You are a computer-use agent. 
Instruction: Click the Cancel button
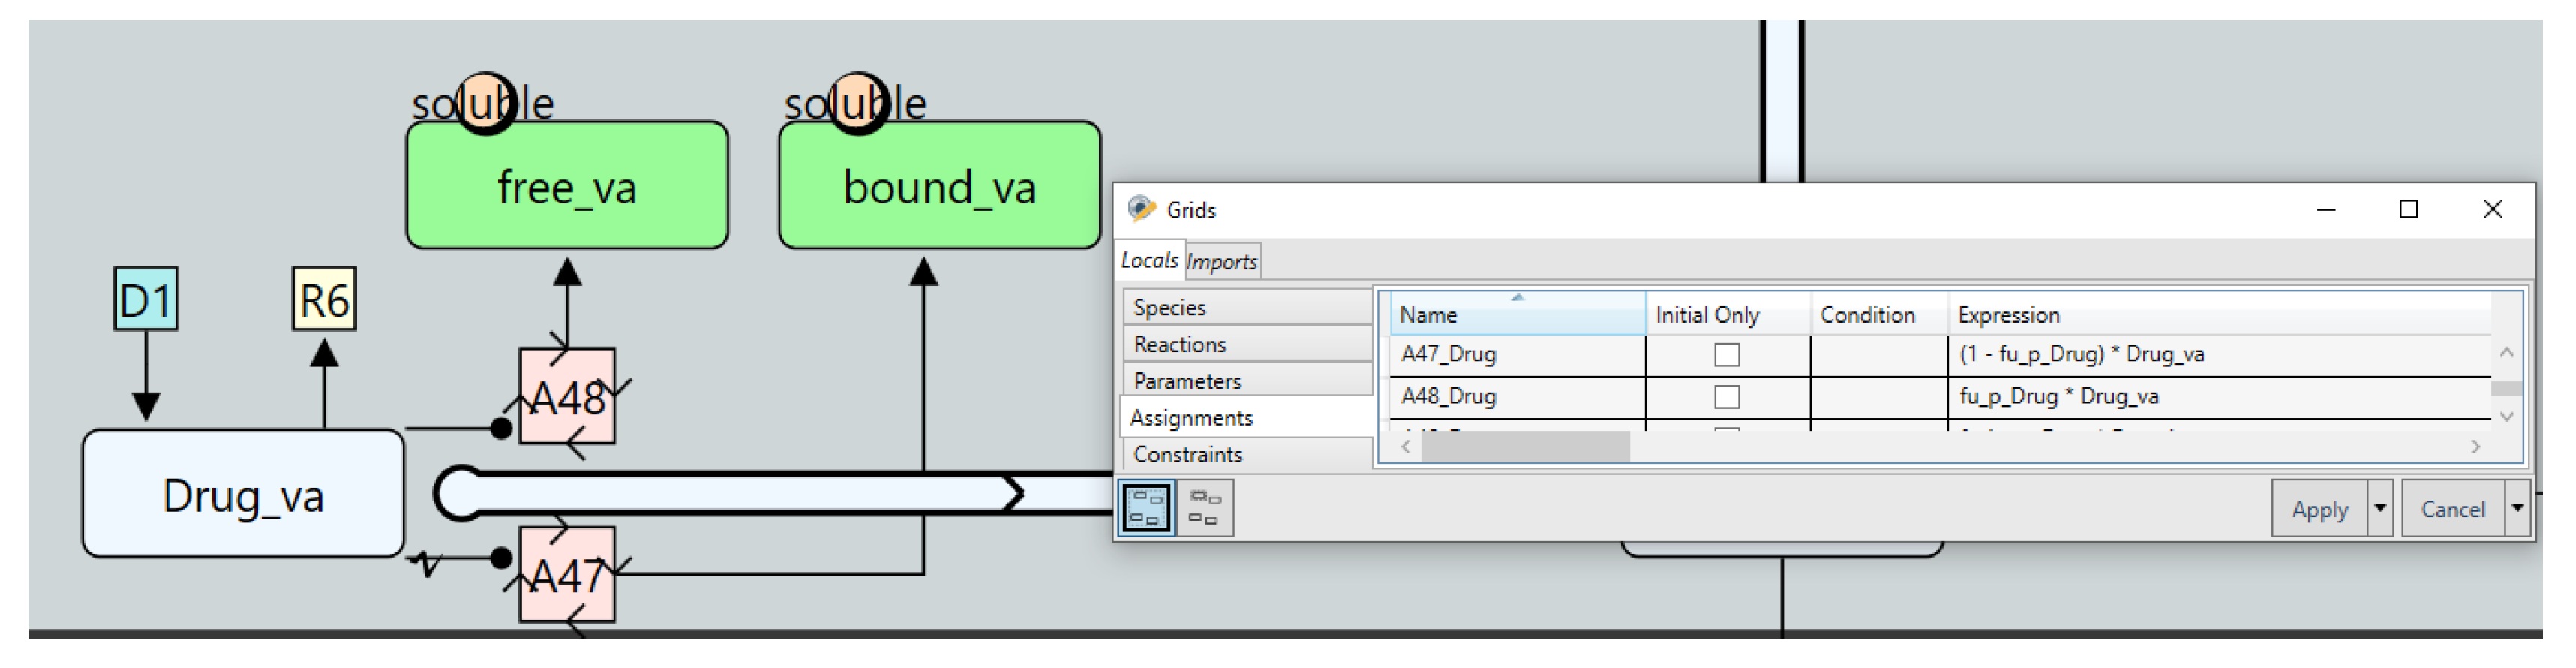coord(2453,509)
